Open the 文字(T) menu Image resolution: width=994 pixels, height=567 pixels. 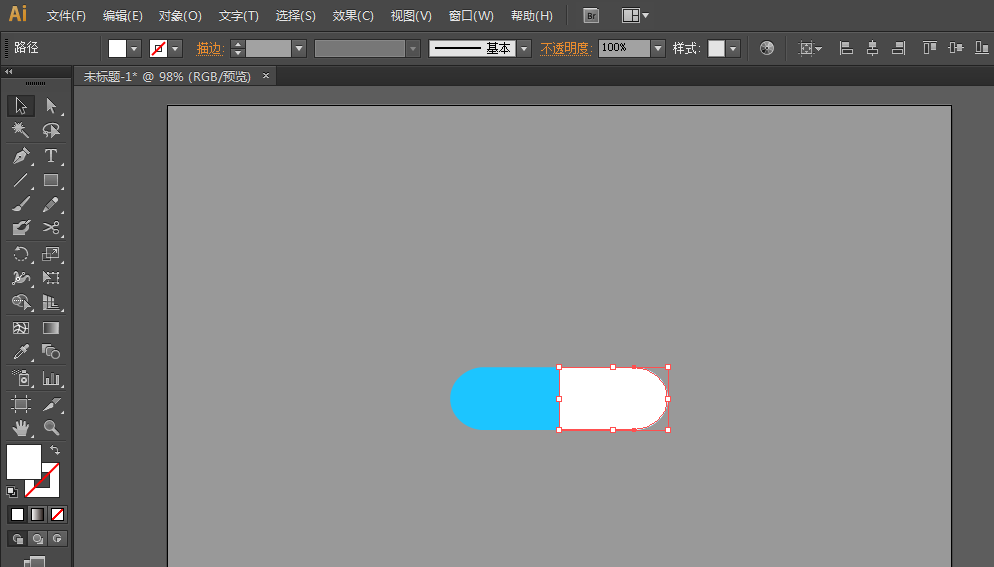tap(238, 16)
